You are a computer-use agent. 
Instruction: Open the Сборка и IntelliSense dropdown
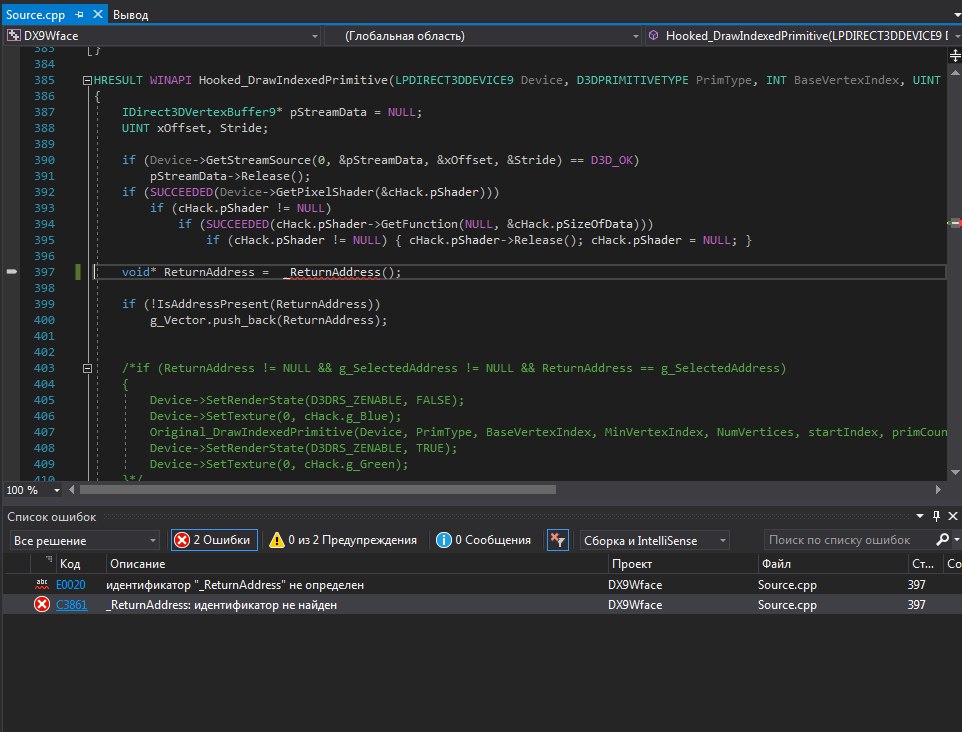(654, 540)
